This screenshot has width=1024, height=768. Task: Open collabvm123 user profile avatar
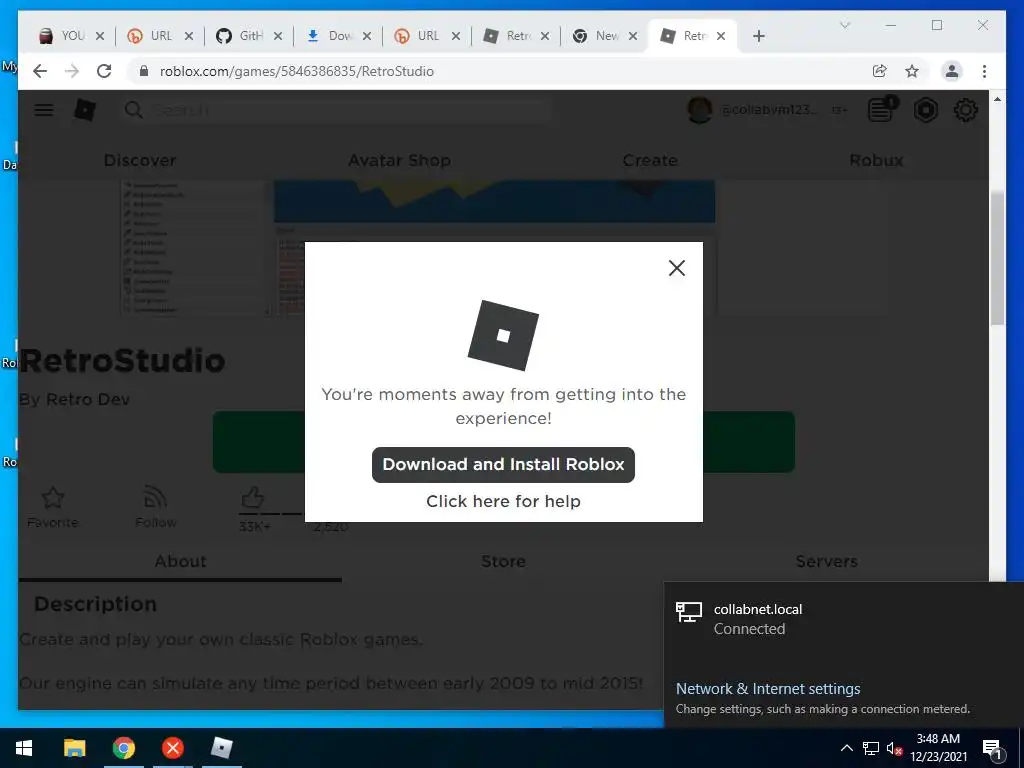pos(699,110)
